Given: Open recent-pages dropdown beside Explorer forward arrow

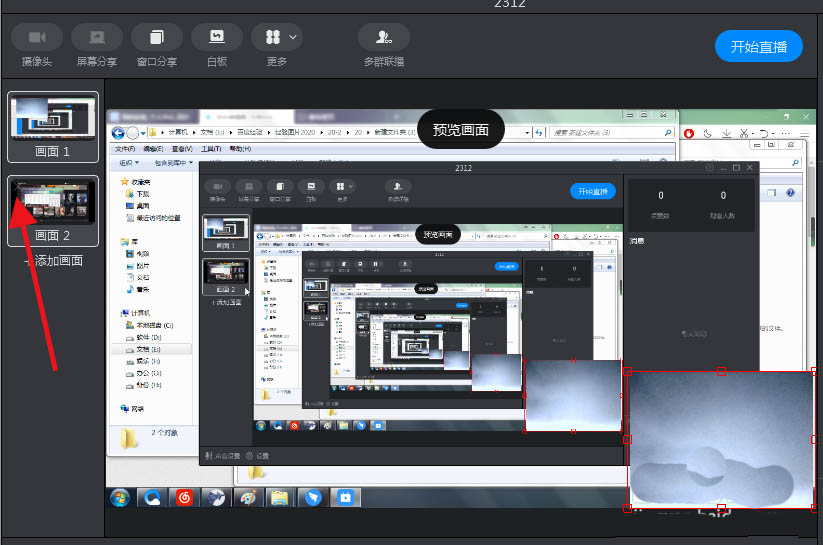Looking at the screenshot, I should click(143, 133).
